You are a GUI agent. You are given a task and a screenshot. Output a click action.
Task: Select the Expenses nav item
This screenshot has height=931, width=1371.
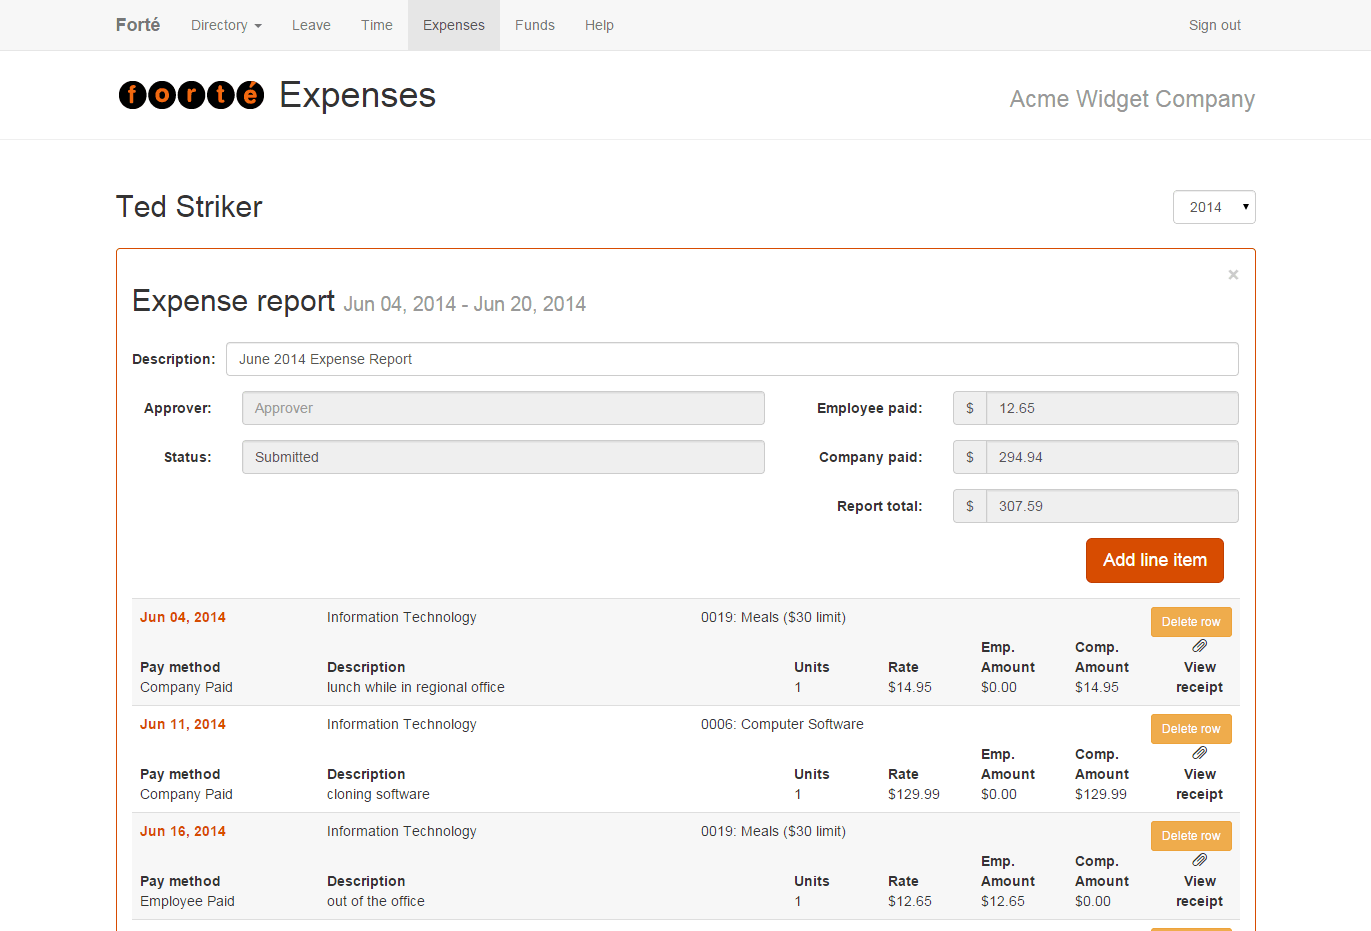click(x=454, y=25)
